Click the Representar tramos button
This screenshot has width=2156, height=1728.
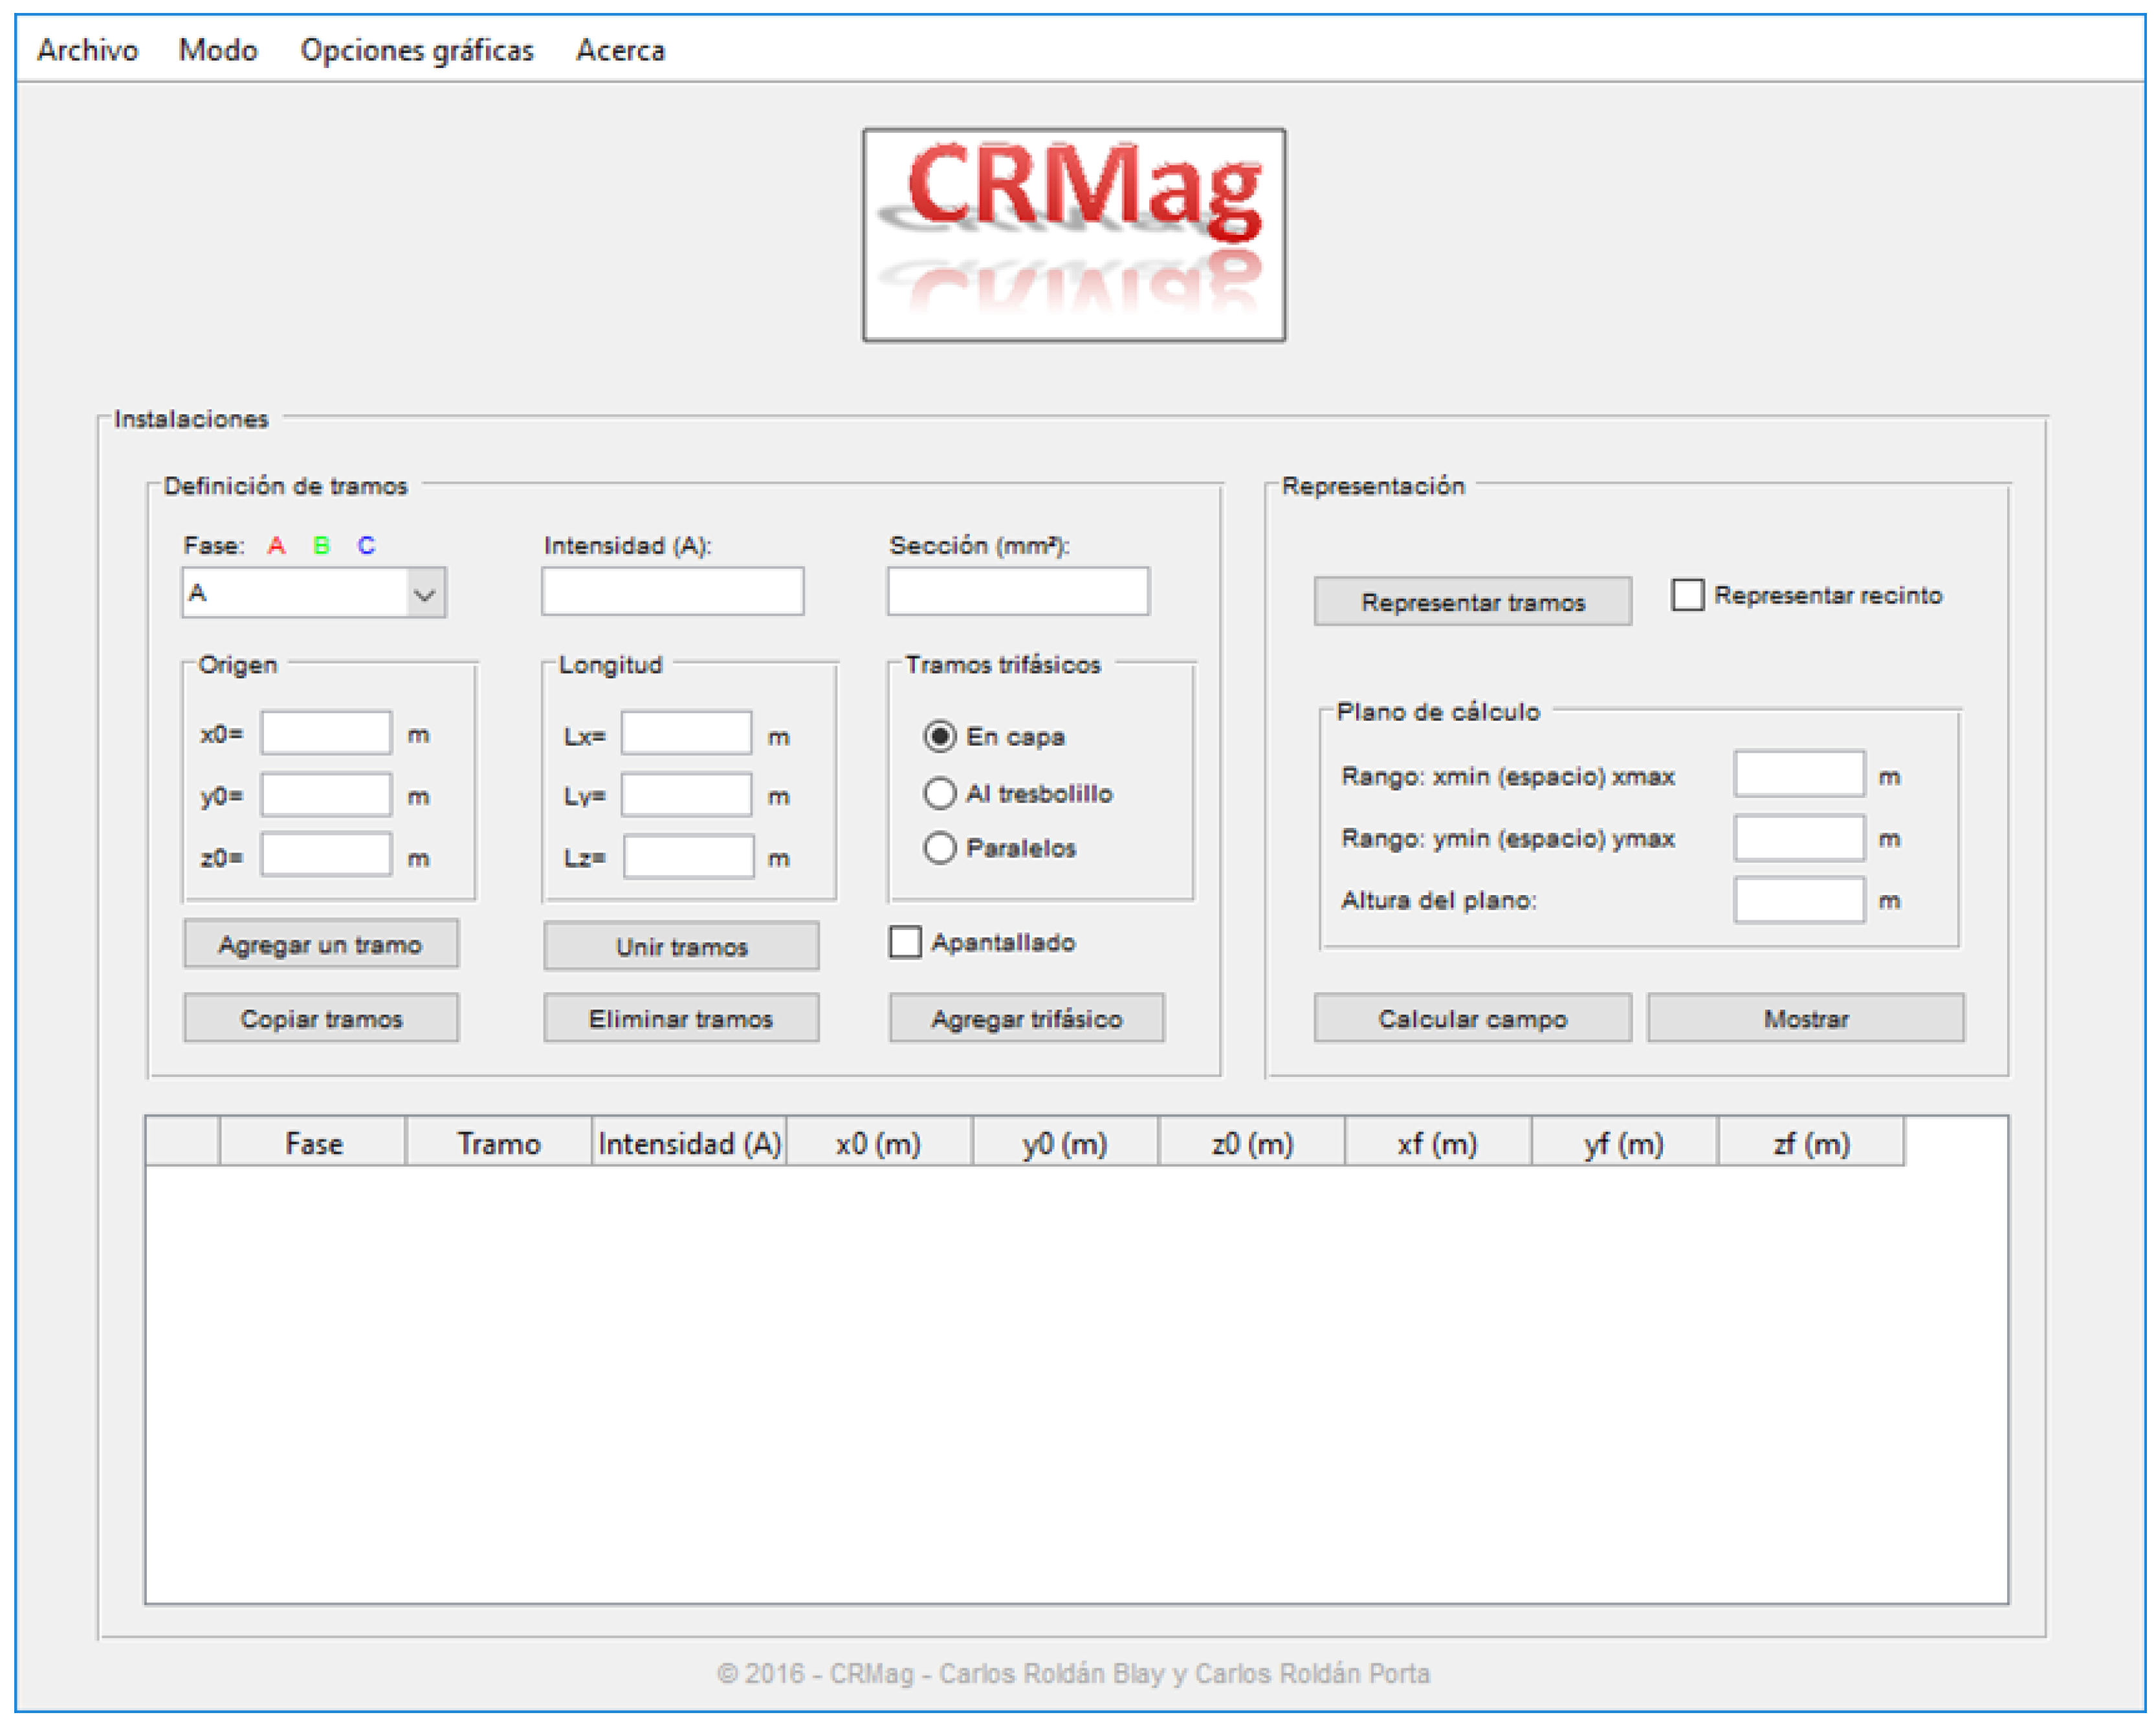(x=1472, y=602)
